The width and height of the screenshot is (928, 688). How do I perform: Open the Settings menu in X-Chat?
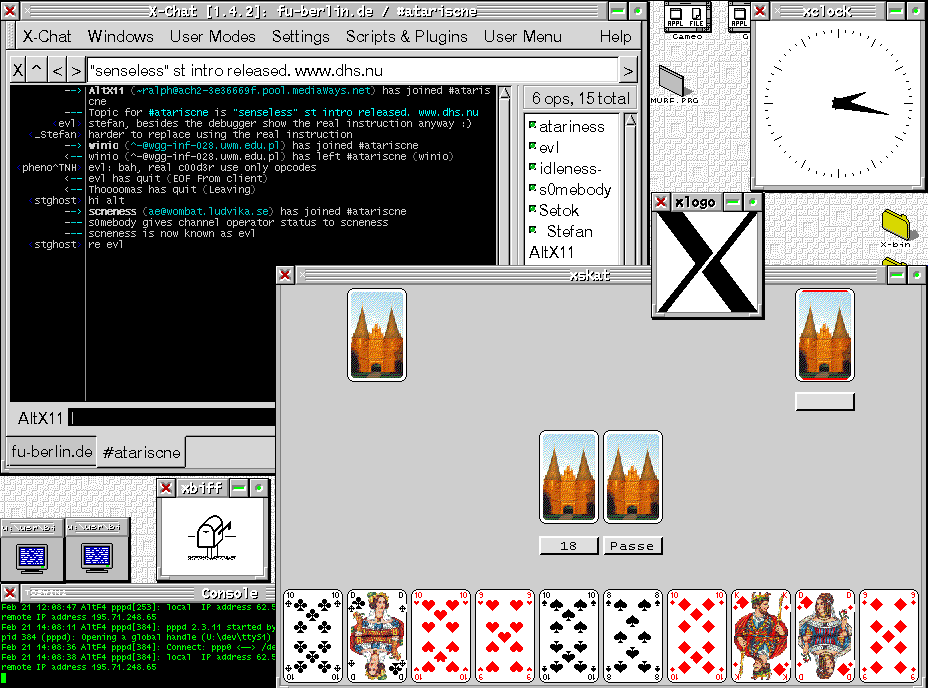301,37
